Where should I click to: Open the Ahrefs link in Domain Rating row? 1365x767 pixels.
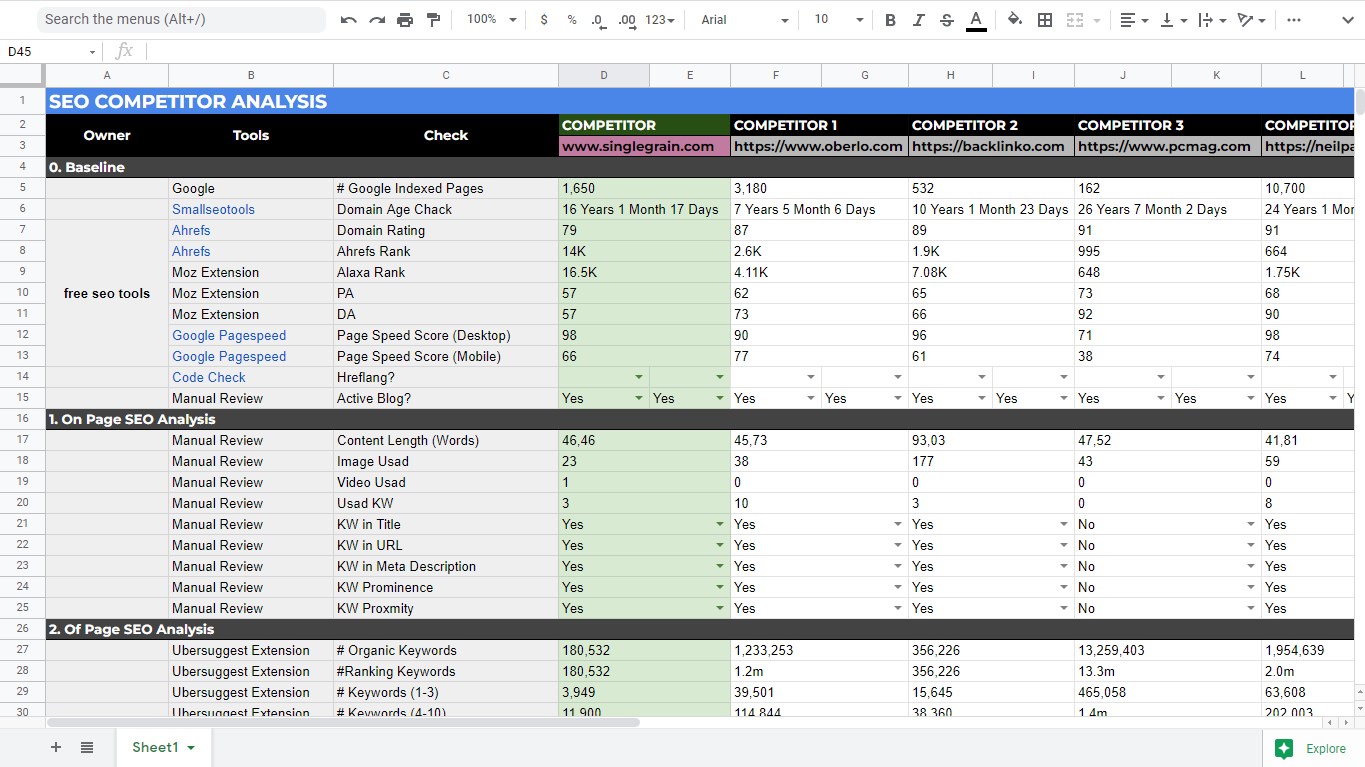coord(190,230)
